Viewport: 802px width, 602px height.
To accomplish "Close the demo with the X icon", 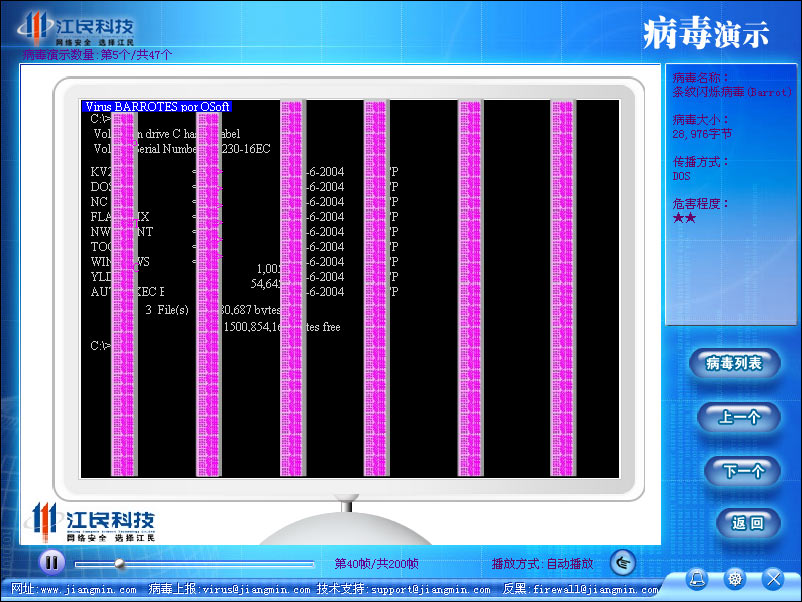I will pos(773,578).
